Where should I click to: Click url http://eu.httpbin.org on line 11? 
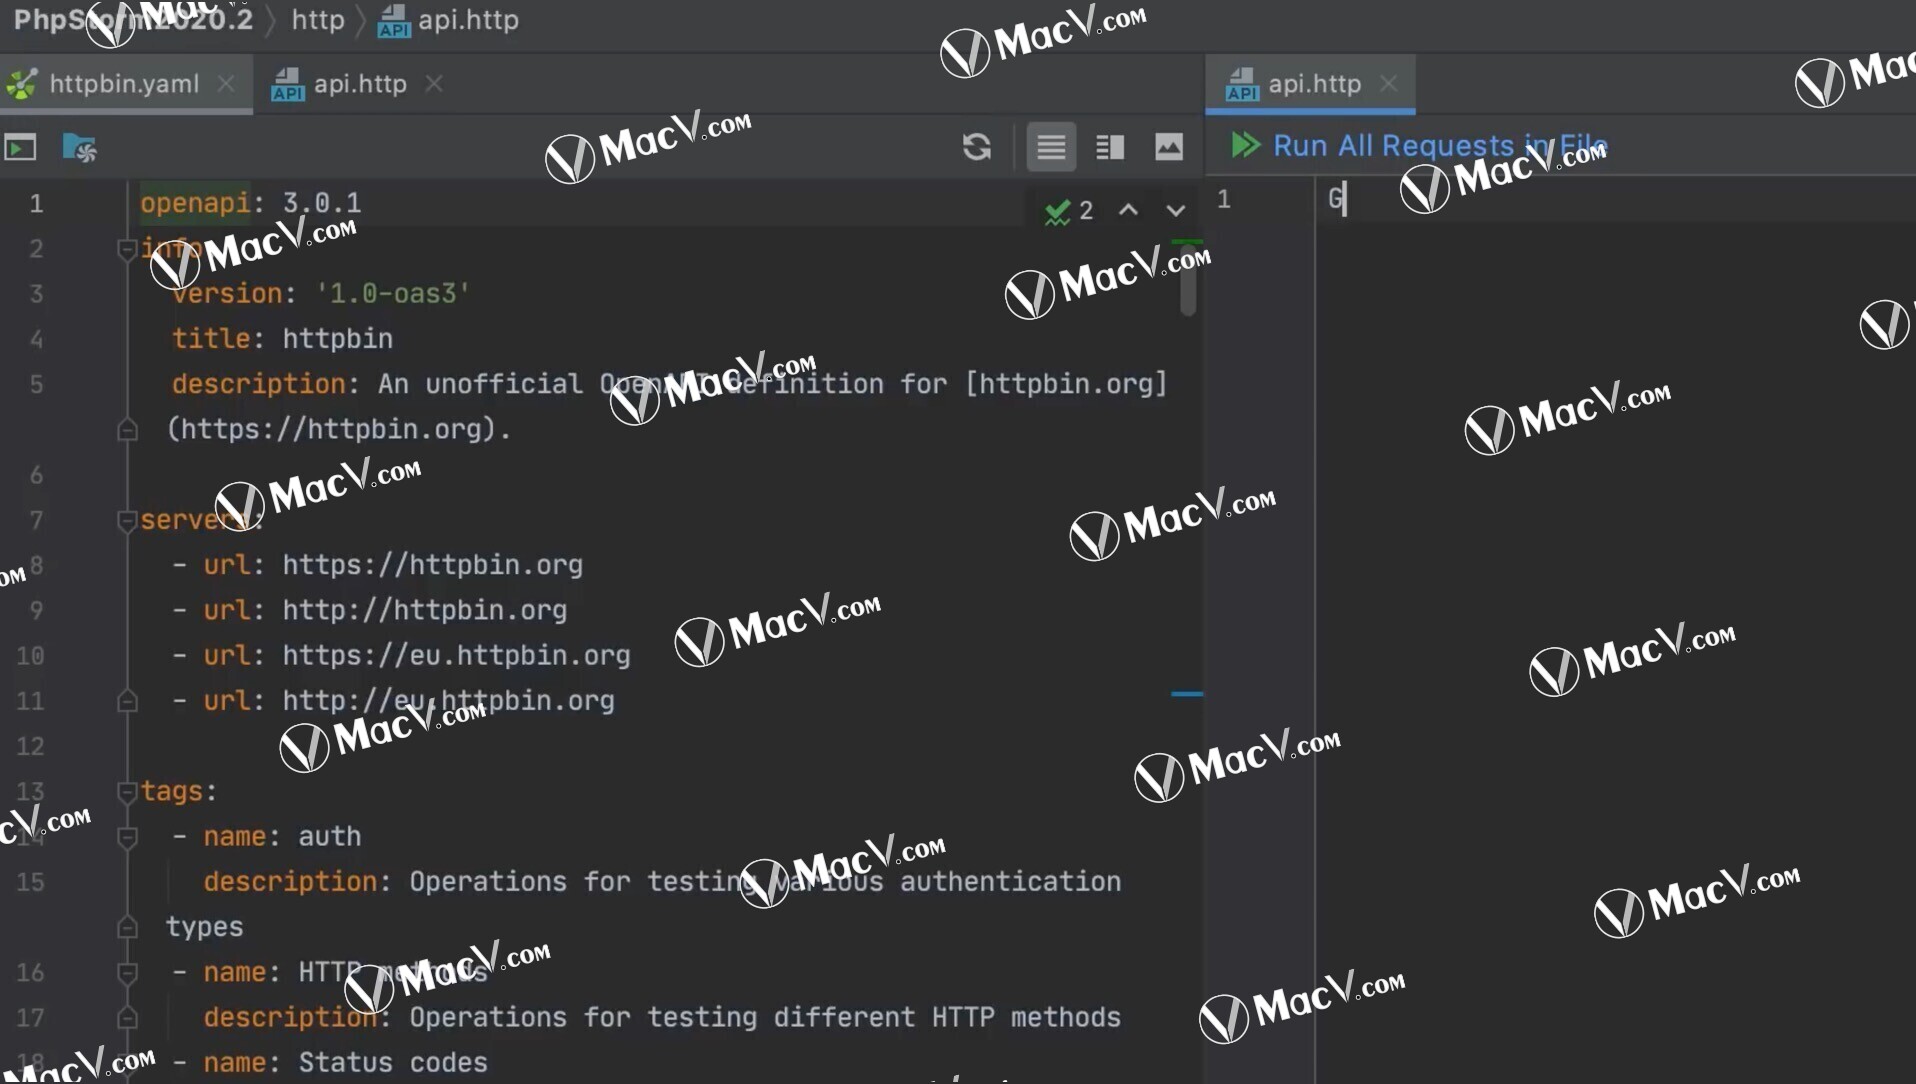pos(448,701)
